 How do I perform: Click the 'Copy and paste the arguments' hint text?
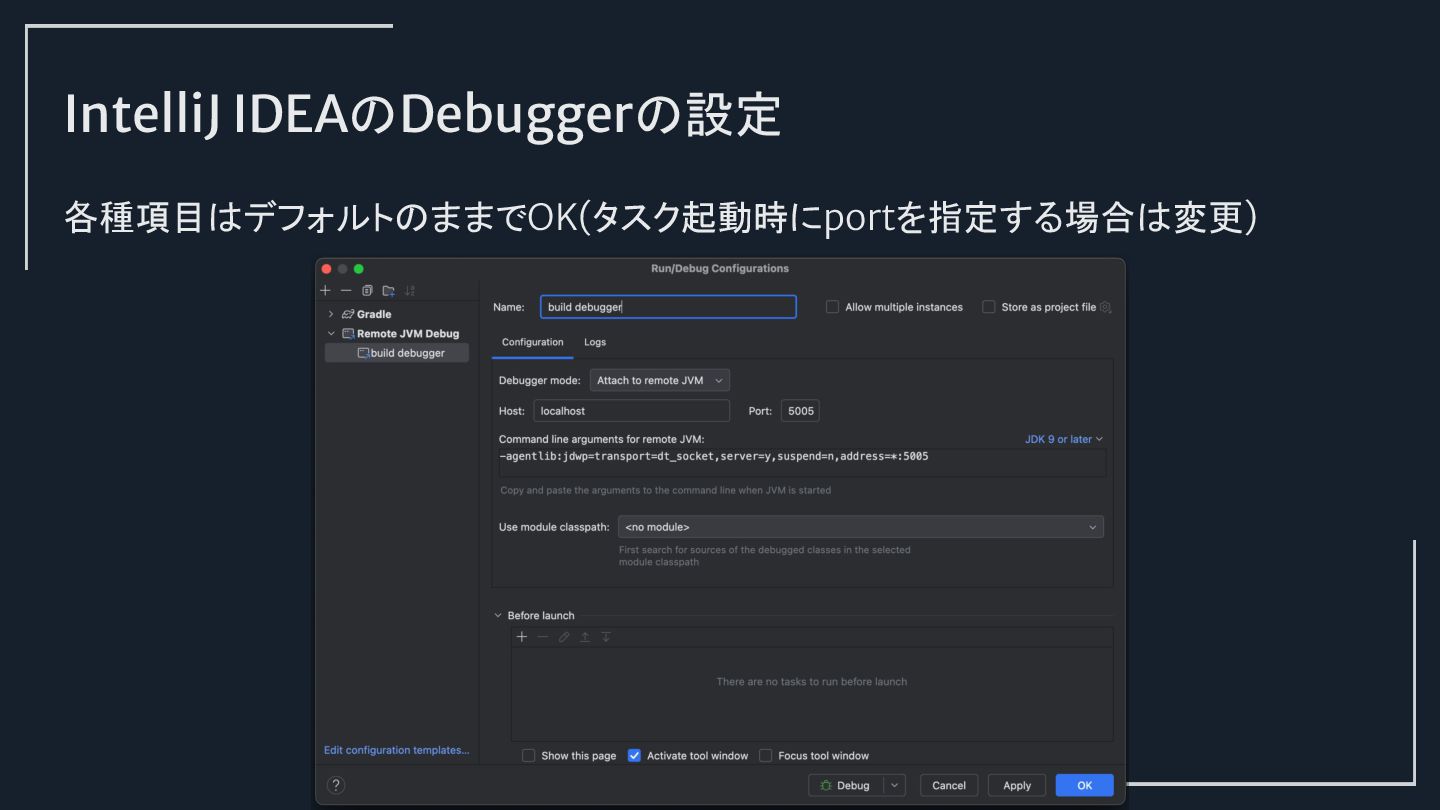(x=666, y=490)
